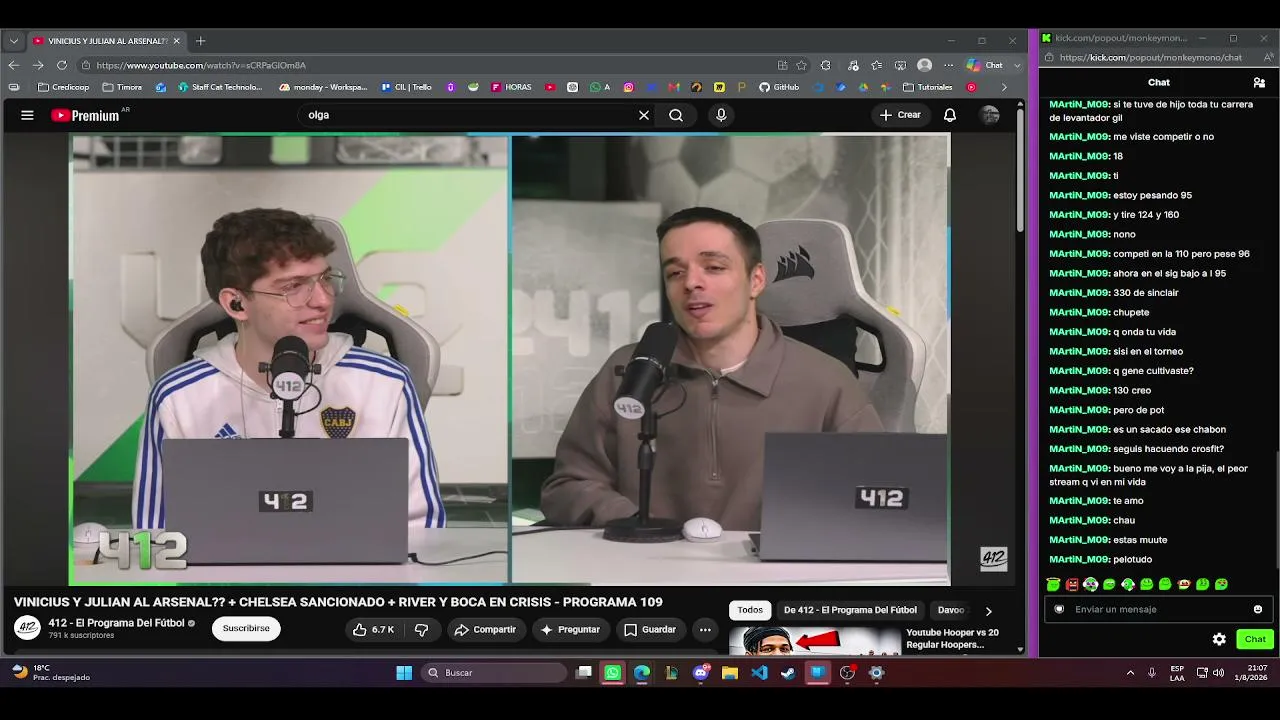Image resolution: width=1280 pixels, height=720 pixels.
Task: Open more actions (three dots) under video
Action: coord(705,629)
